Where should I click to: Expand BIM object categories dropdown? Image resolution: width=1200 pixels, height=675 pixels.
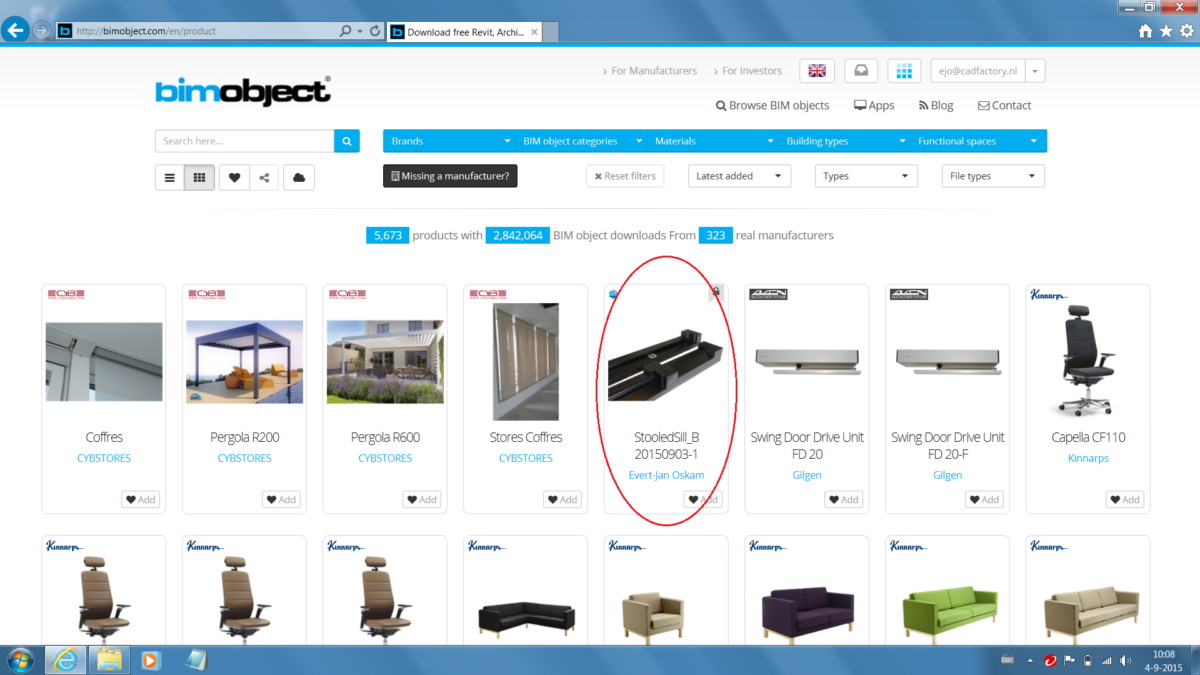[x=581, y=141]
